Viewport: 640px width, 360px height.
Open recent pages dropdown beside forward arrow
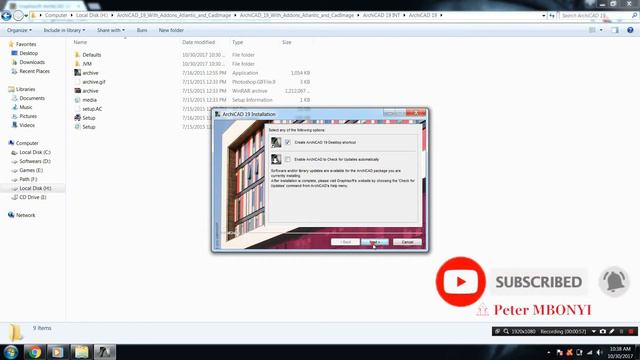point(26,16)
